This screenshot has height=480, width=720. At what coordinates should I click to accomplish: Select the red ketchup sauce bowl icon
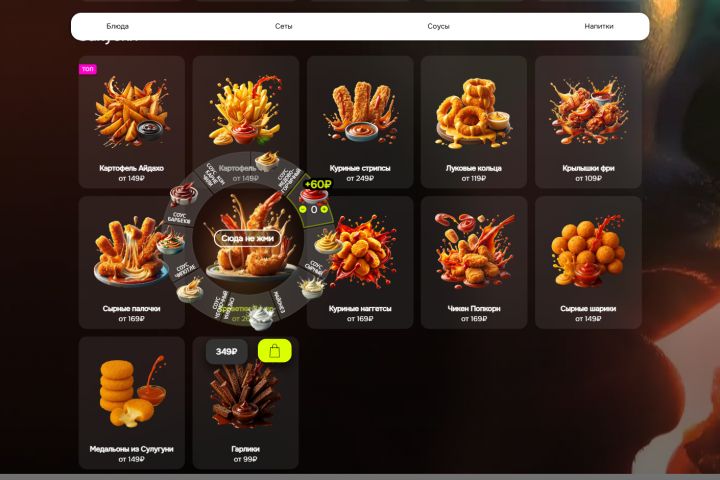click(314, 195)
